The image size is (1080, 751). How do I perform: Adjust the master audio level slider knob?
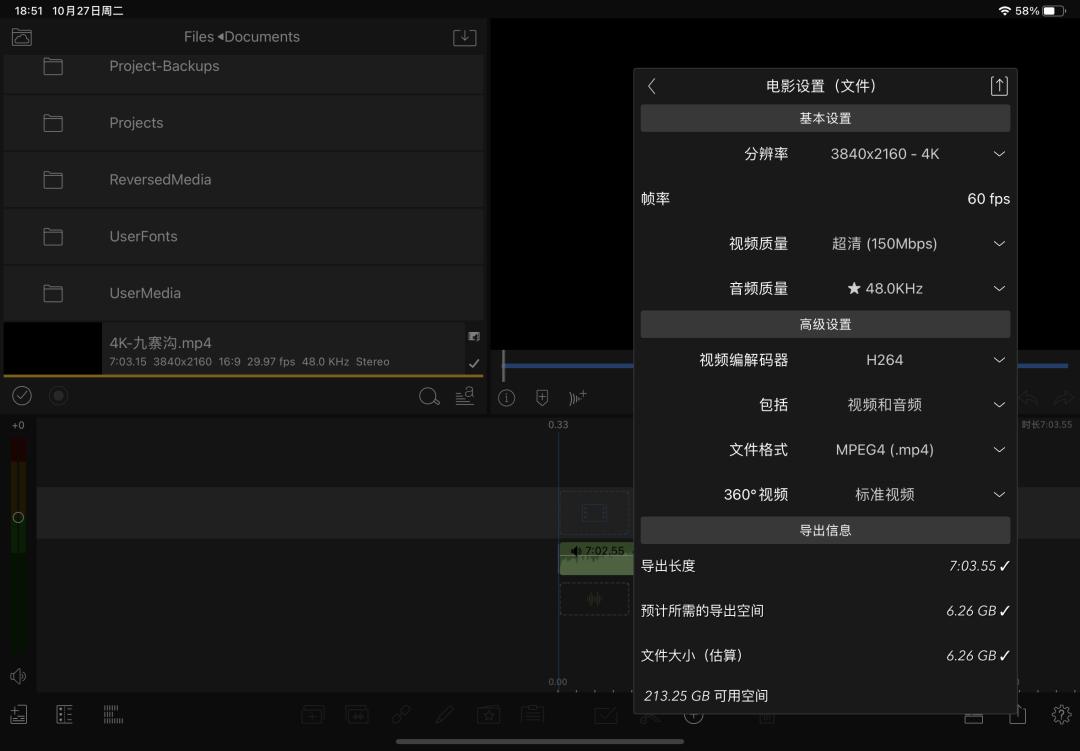pyautogui.click(x=18, y=517)
